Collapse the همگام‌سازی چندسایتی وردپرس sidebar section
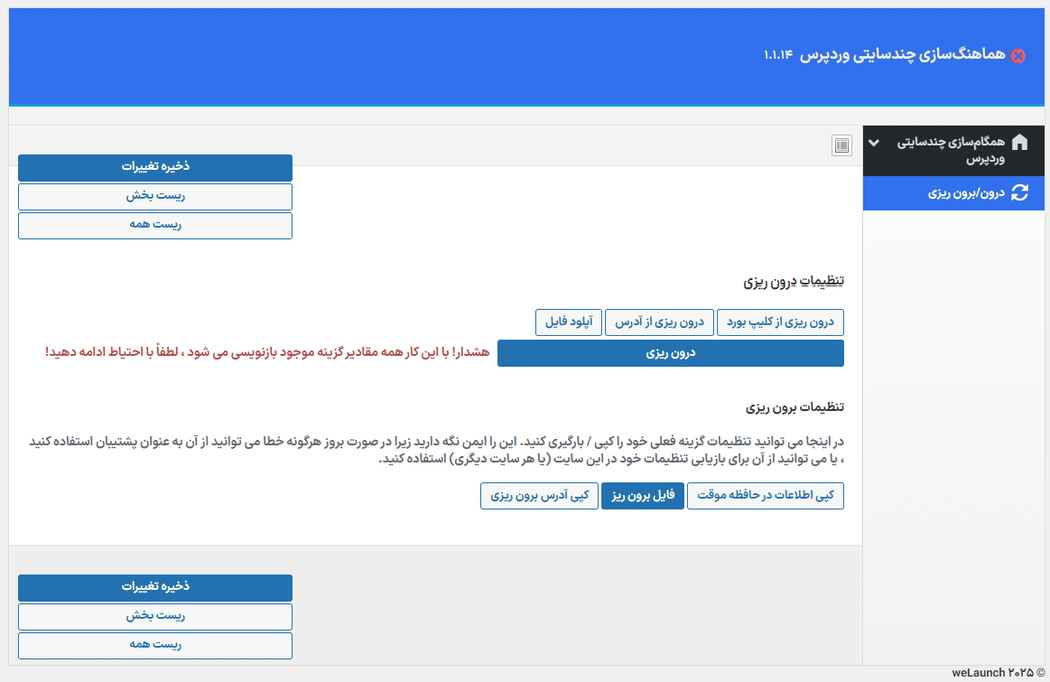The width and height of the screenshot is (1050, 682). pyautogui.click(x=872, y=142)
